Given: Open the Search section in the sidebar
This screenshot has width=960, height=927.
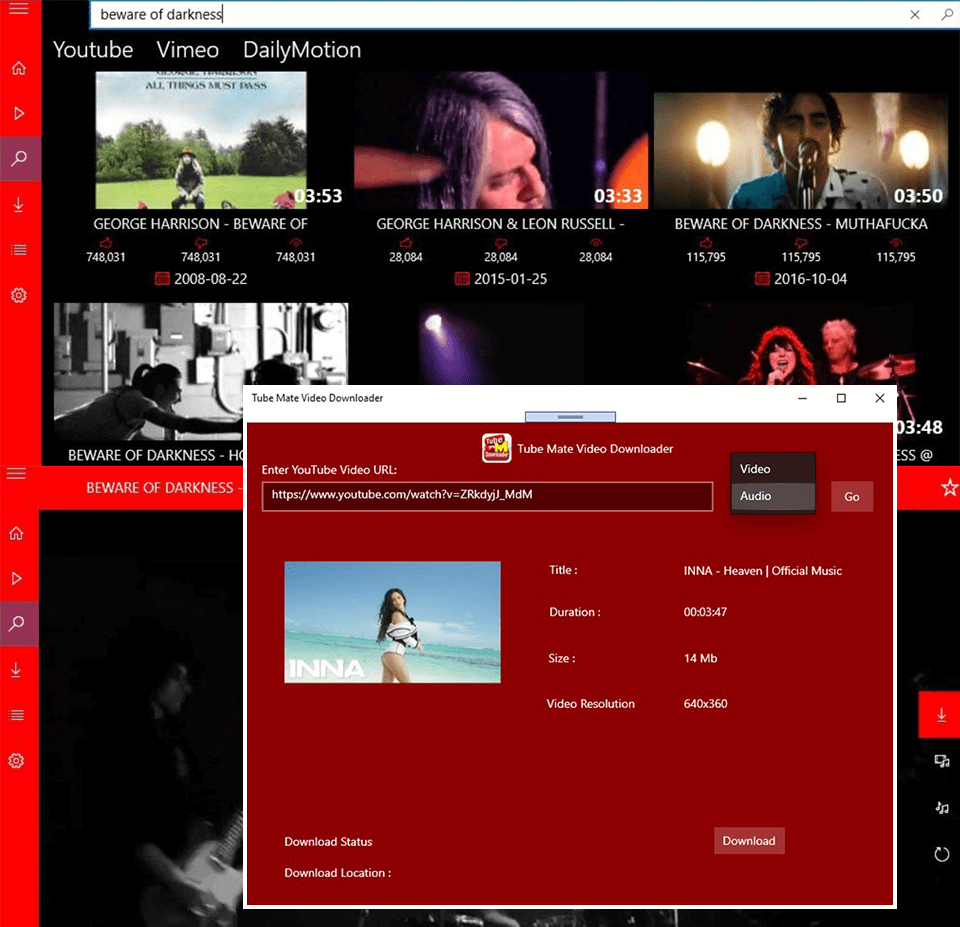Looking at the screenshot, I should tap(18, 157).
